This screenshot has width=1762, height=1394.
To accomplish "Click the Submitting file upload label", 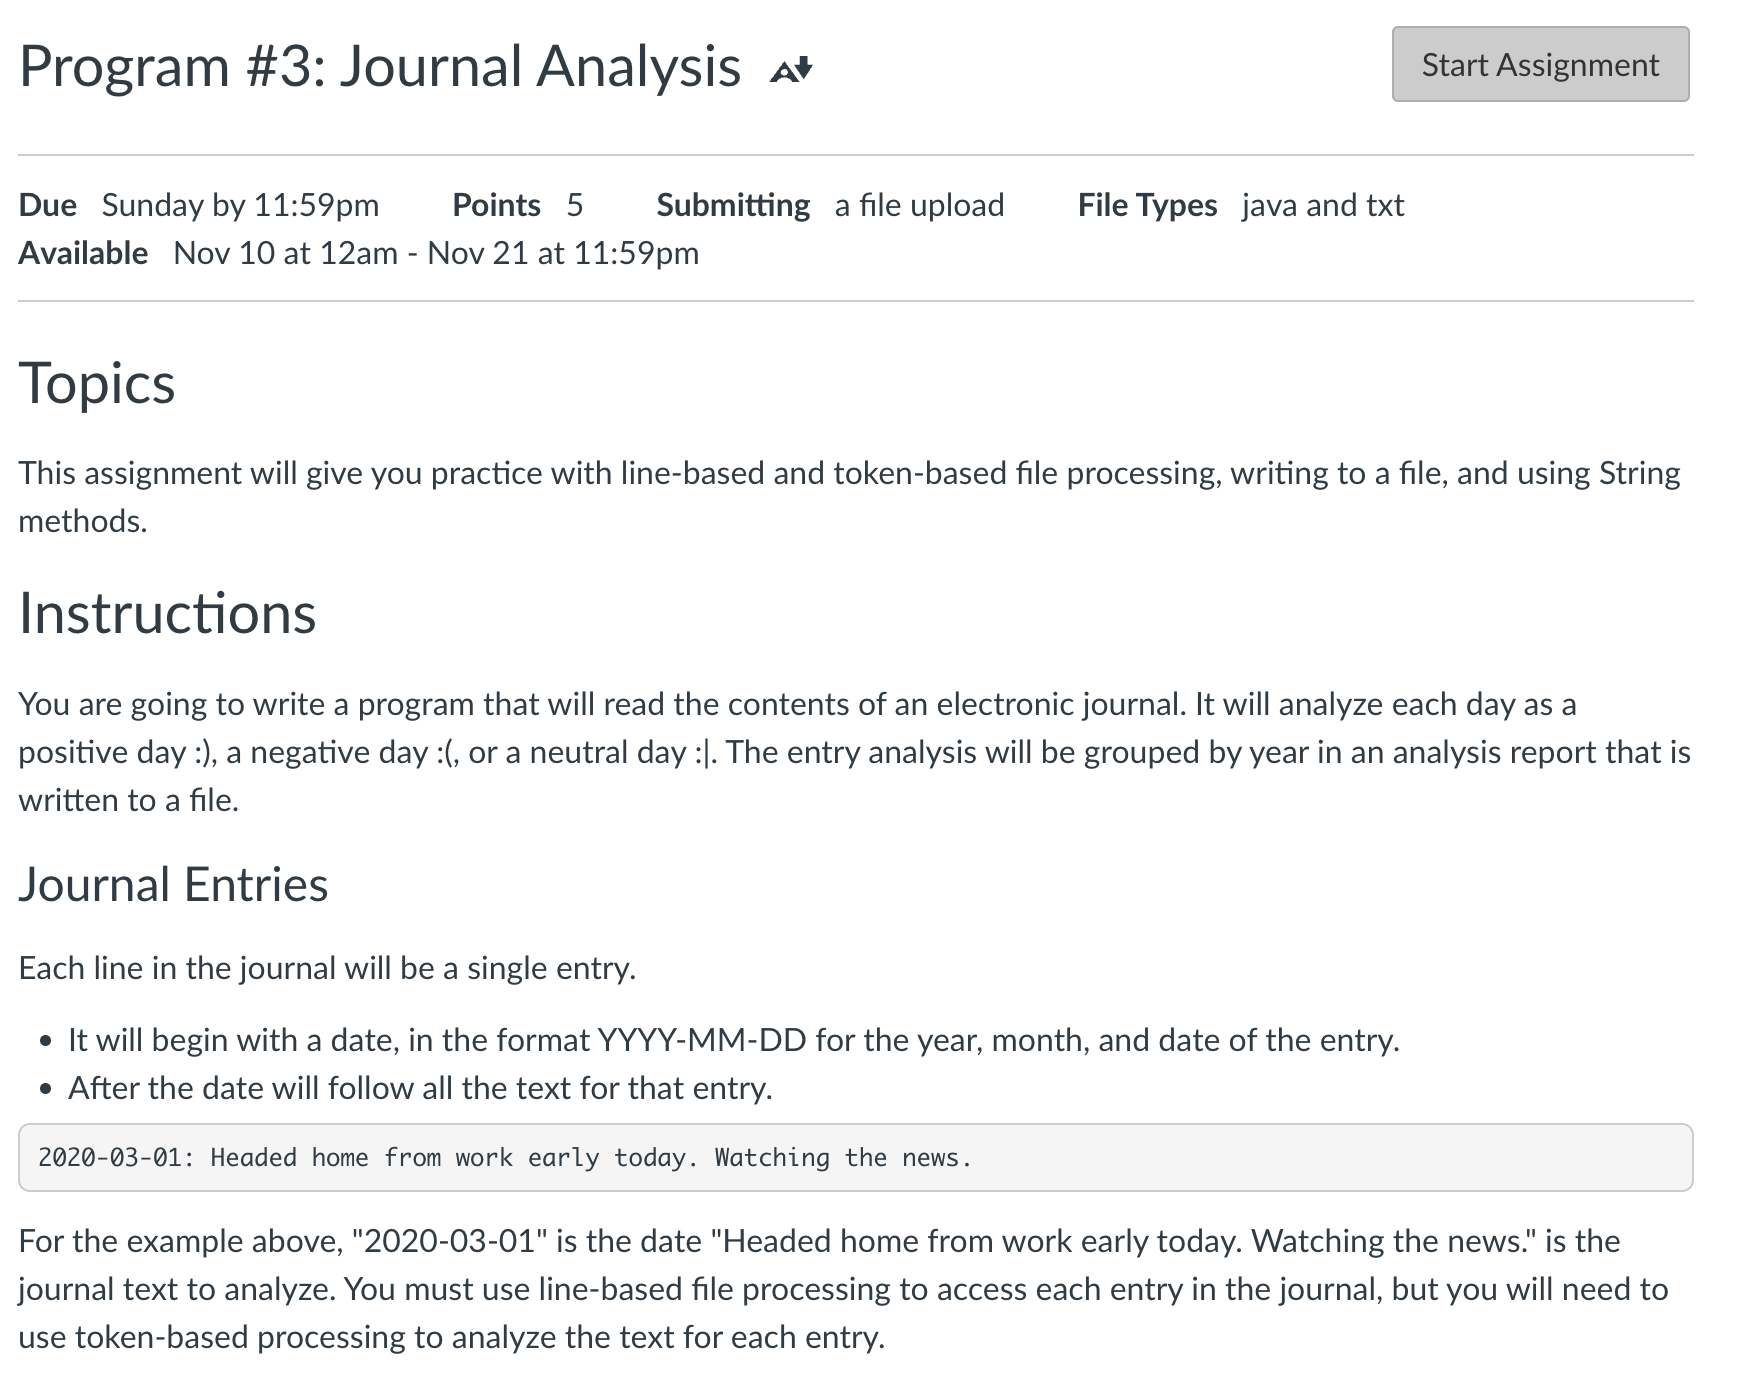I will (830, 204).
